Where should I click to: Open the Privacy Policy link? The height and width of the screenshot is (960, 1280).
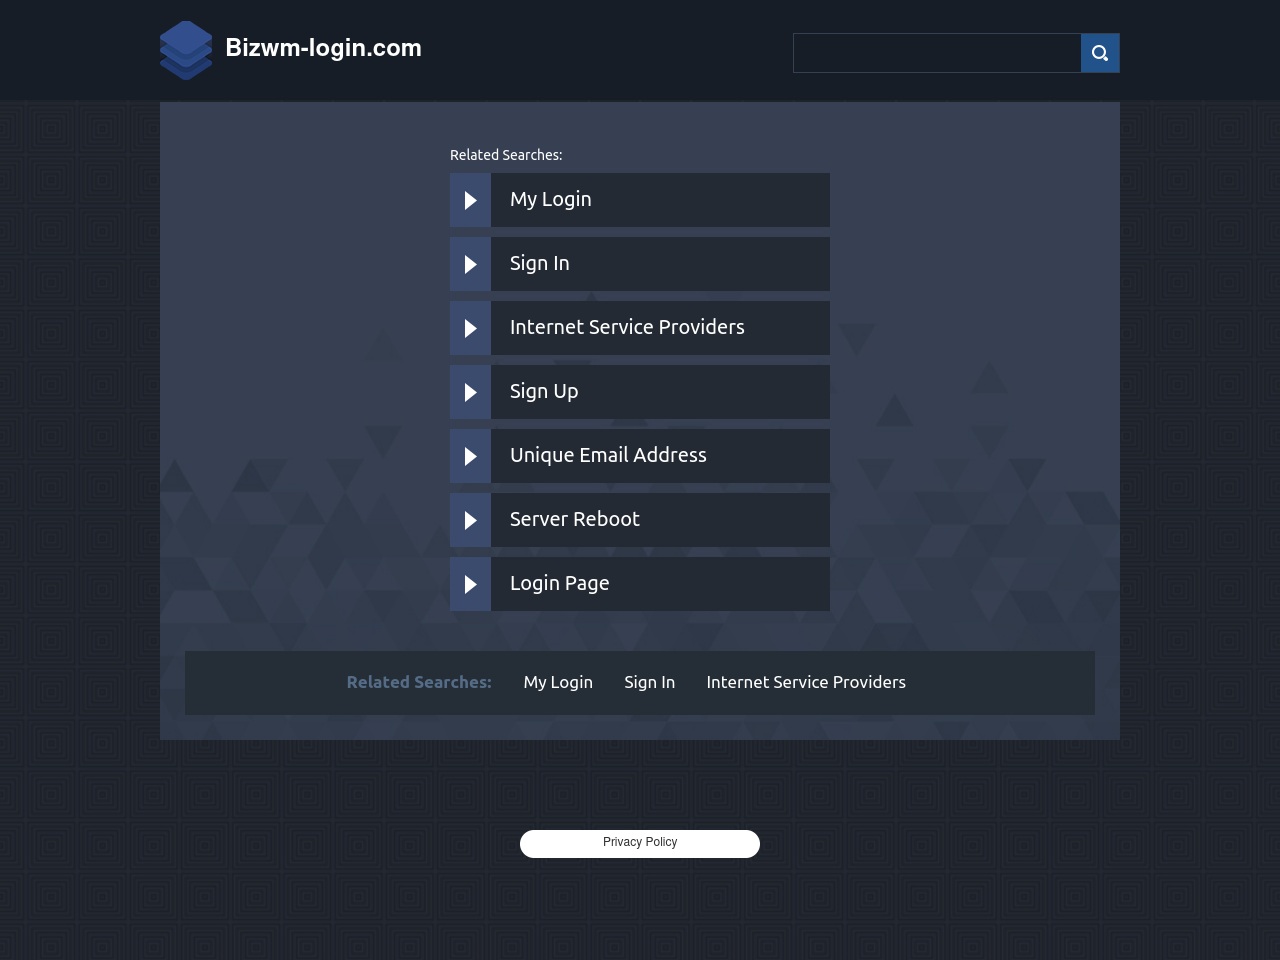point(640,843)
